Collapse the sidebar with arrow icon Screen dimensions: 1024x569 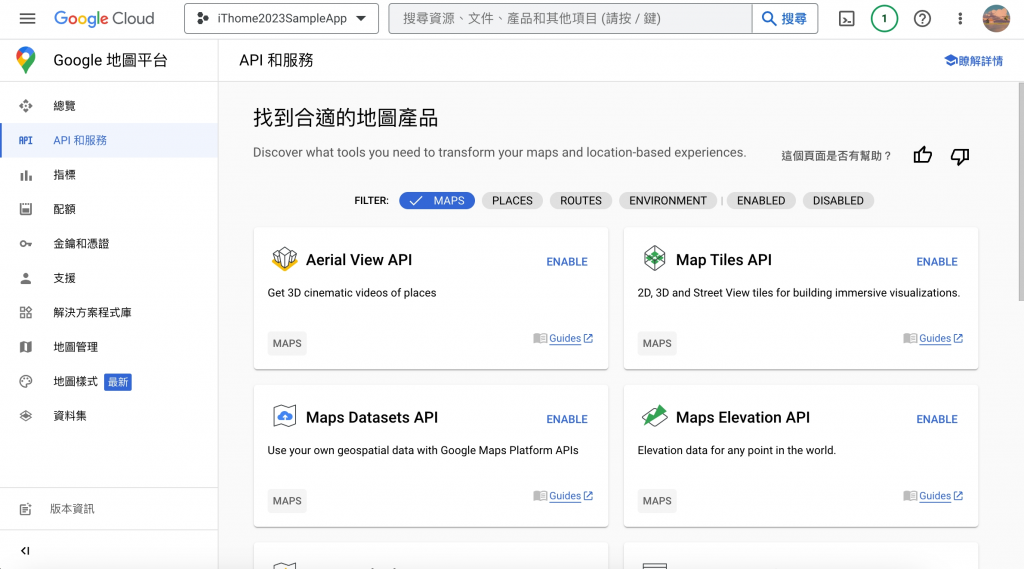pyautogui.click(x=25, y=551)
